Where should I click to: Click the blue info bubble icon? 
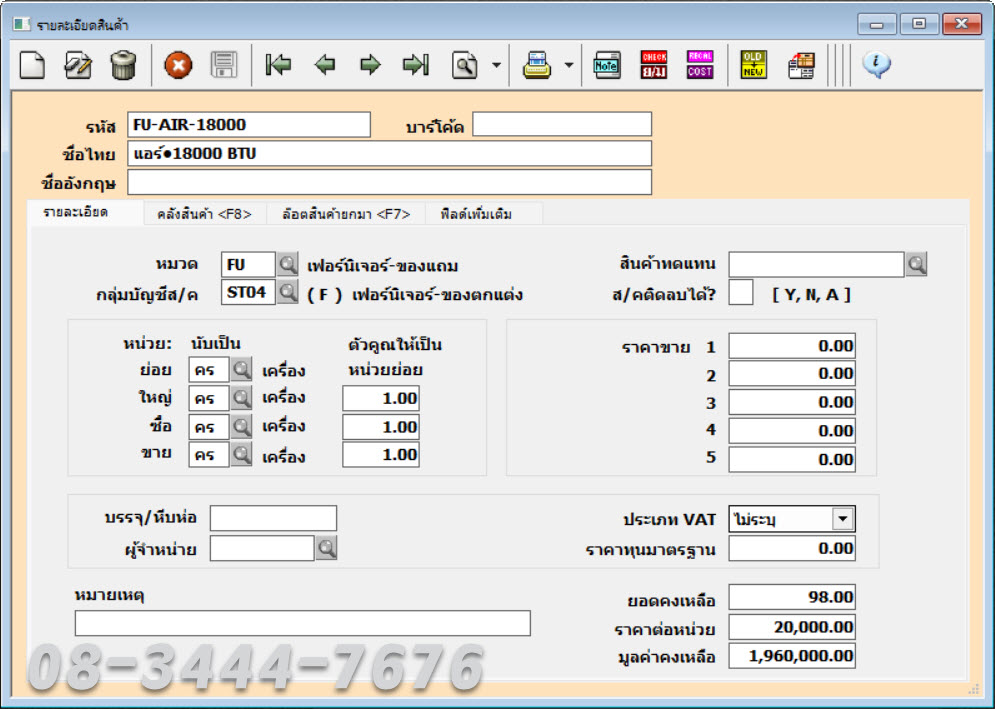pos(876,65)
